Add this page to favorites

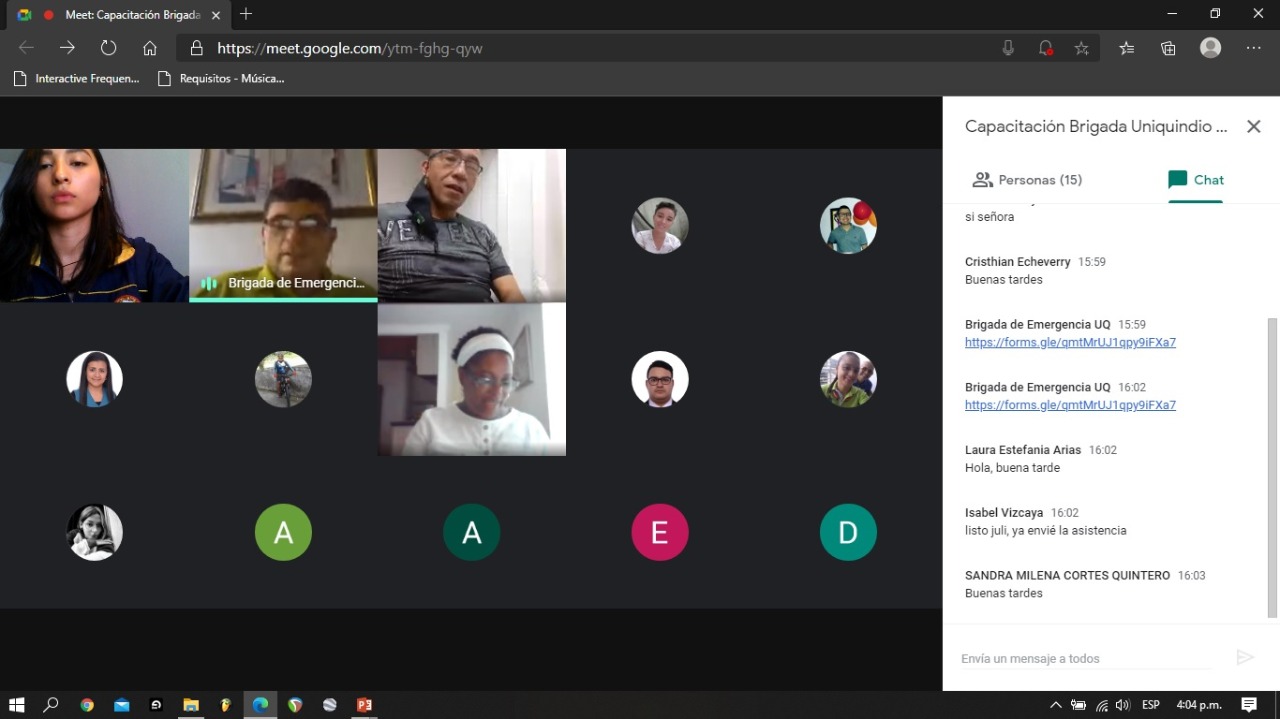(1082, 48)
